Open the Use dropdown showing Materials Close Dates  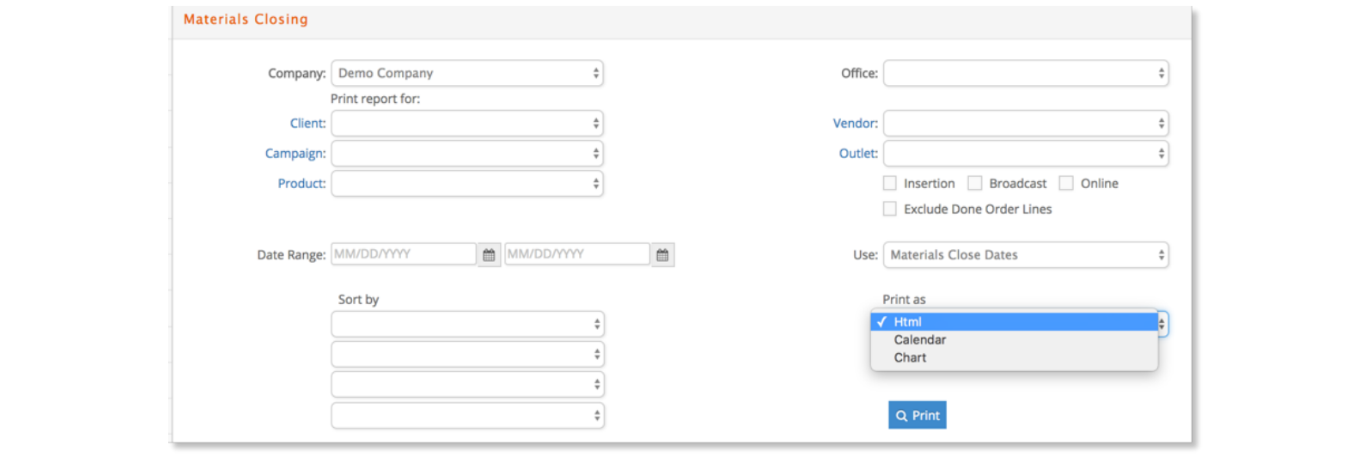pos(1026,255)
